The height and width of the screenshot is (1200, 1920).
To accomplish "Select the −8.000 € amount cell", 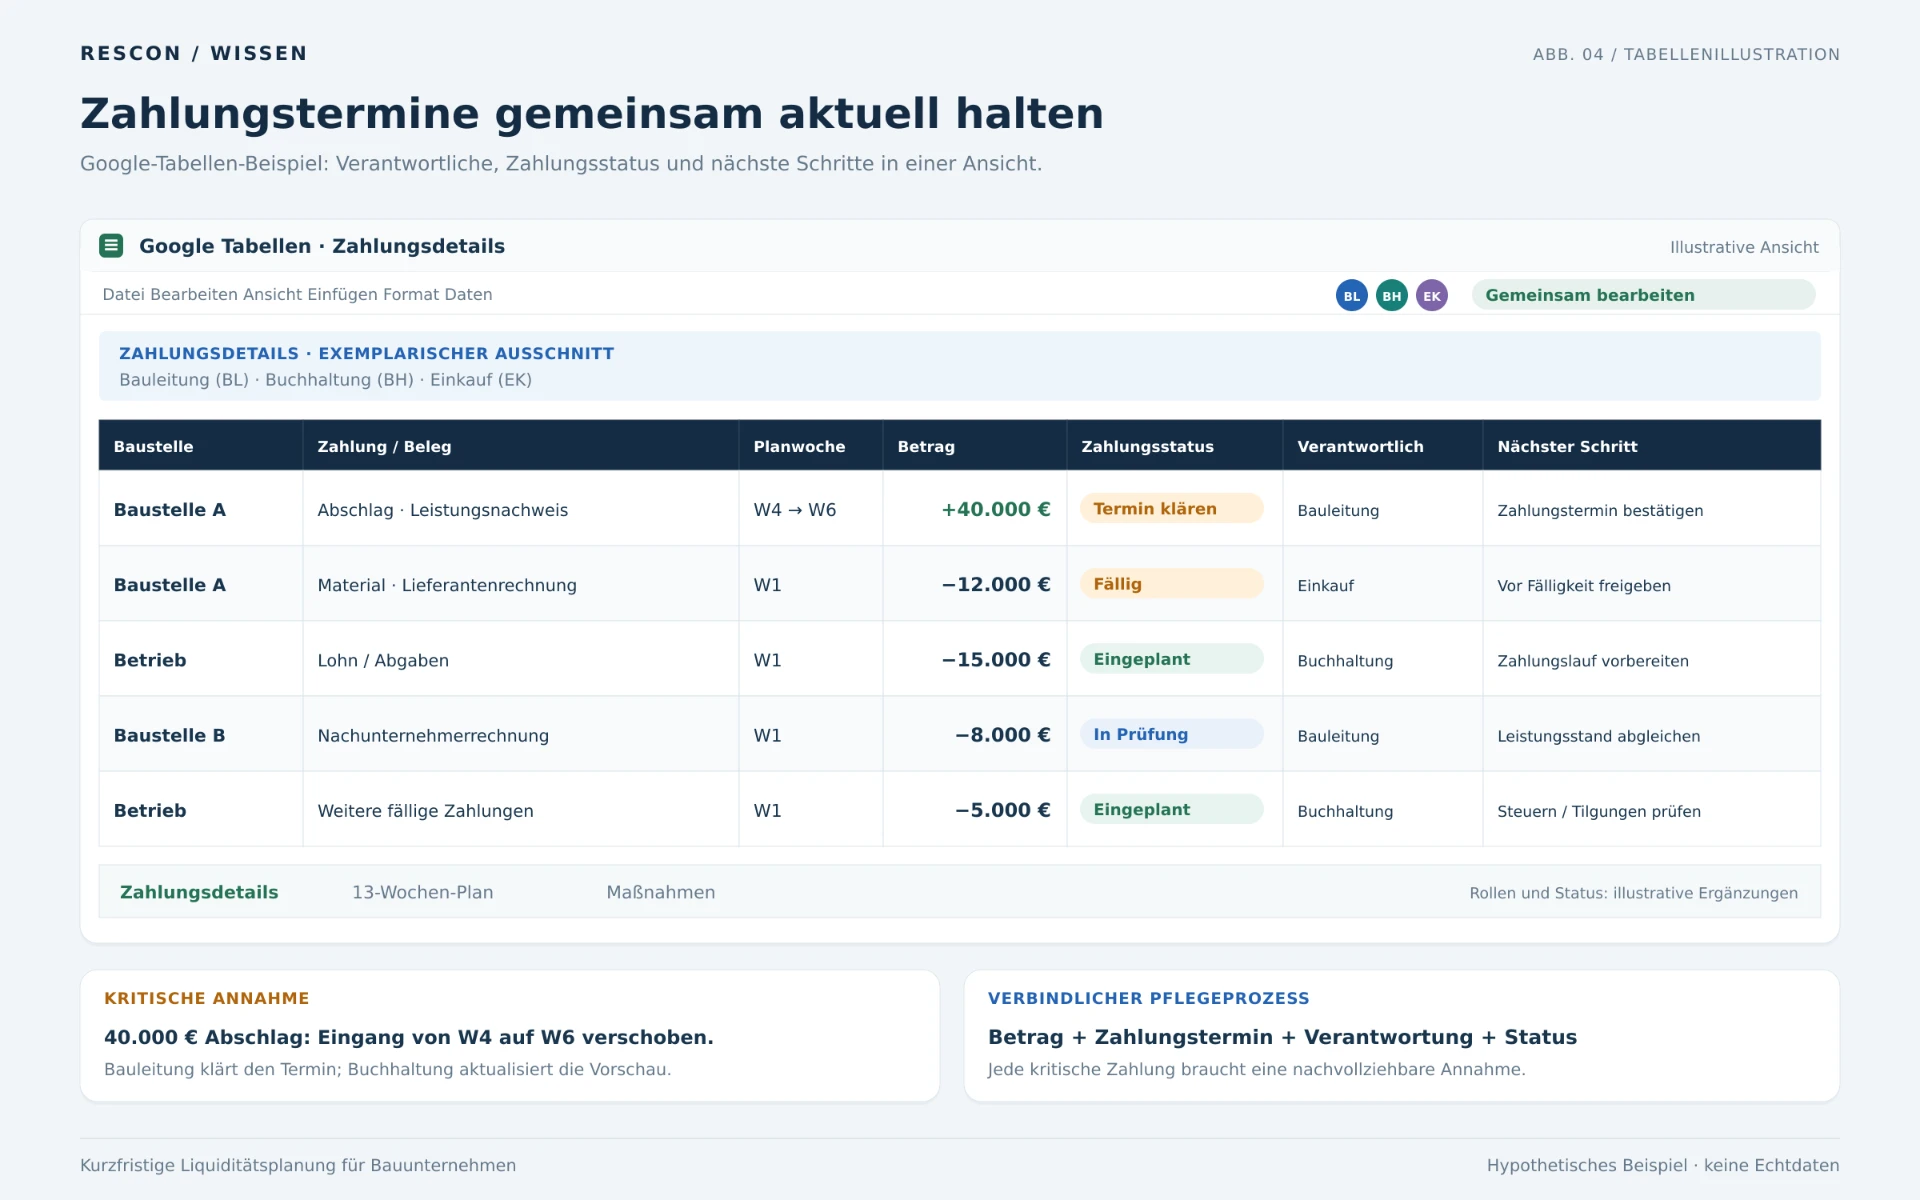I will click(x=975, y=734).
